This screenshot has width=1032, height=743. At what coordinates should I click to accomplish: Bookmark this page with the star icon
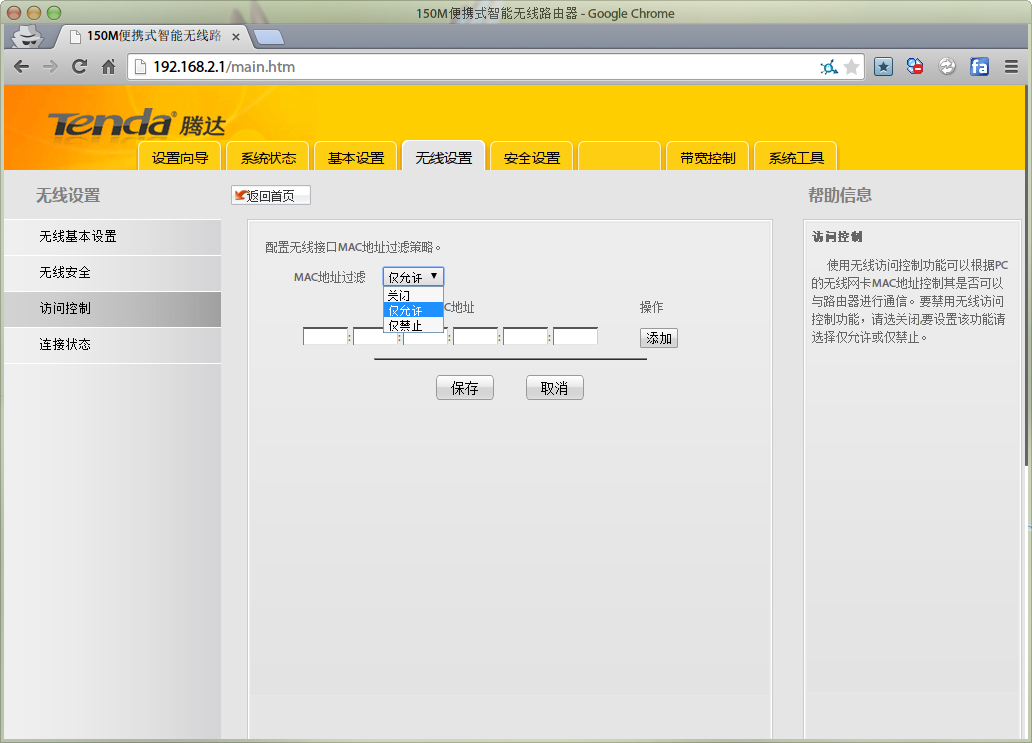point(852,66)
